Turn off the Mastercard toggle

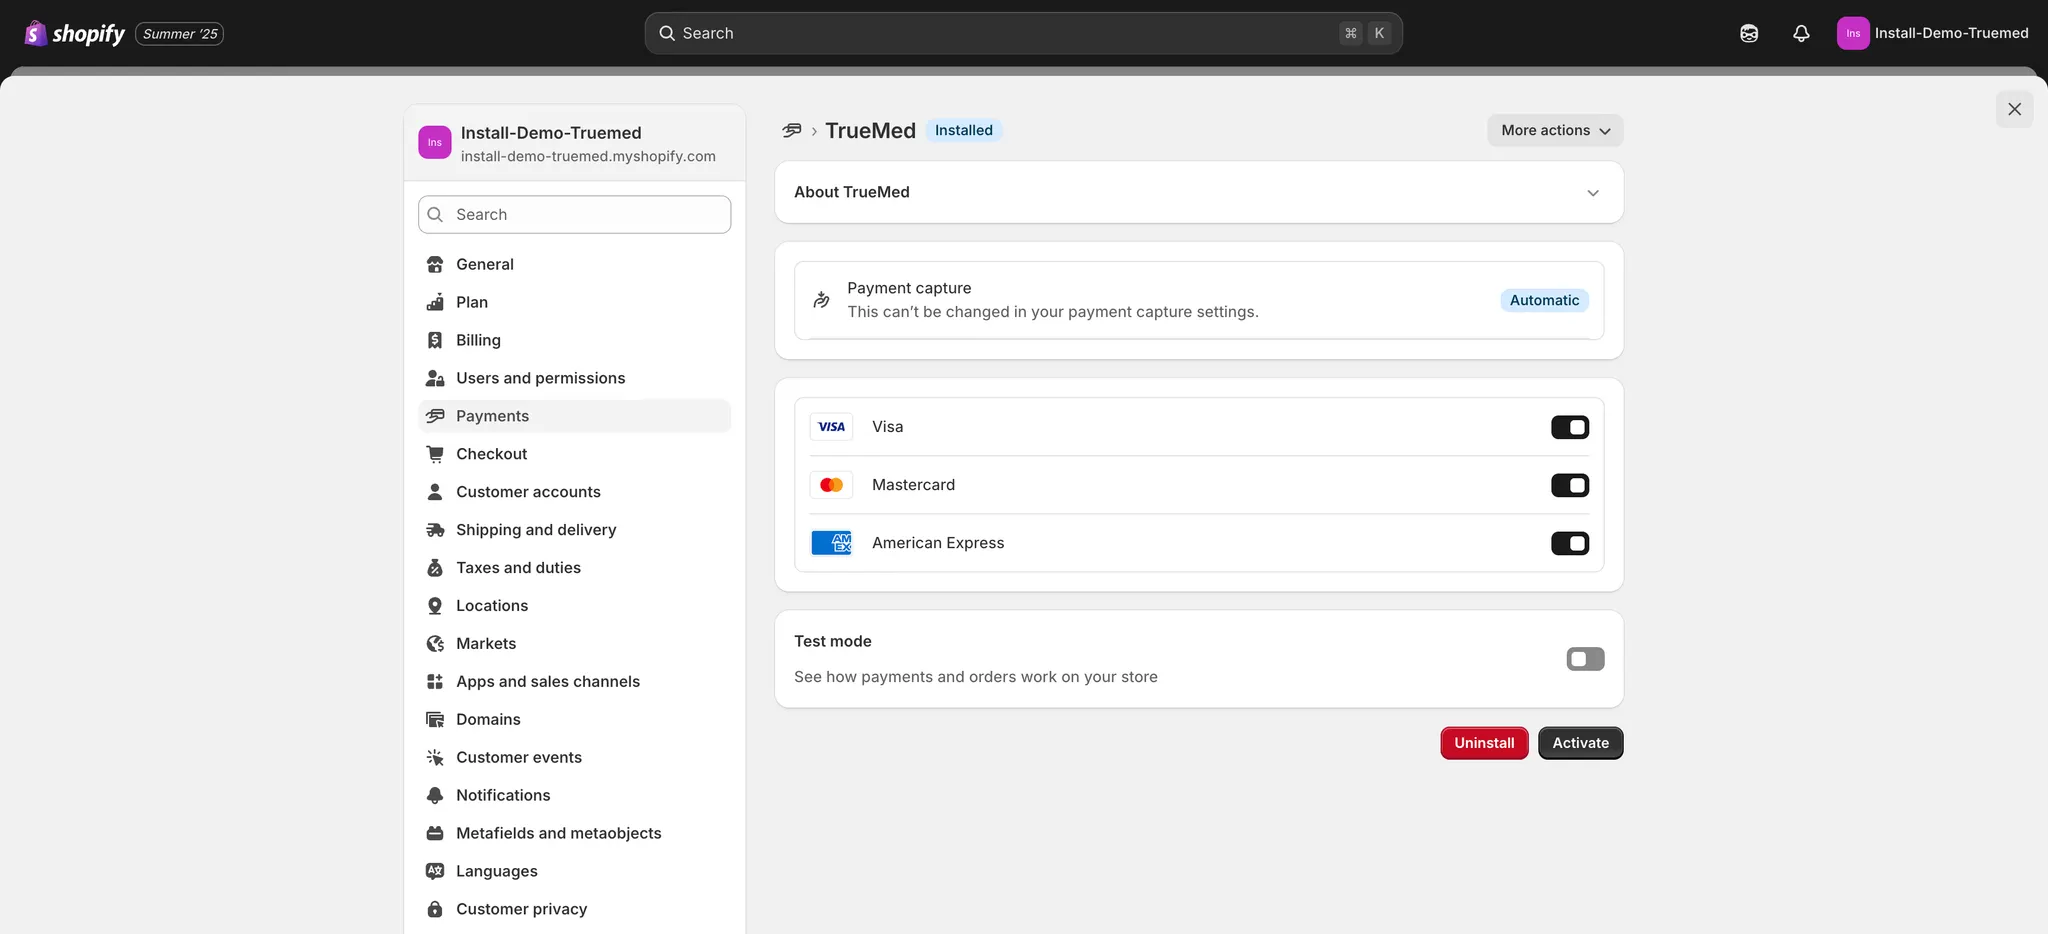1569,485
